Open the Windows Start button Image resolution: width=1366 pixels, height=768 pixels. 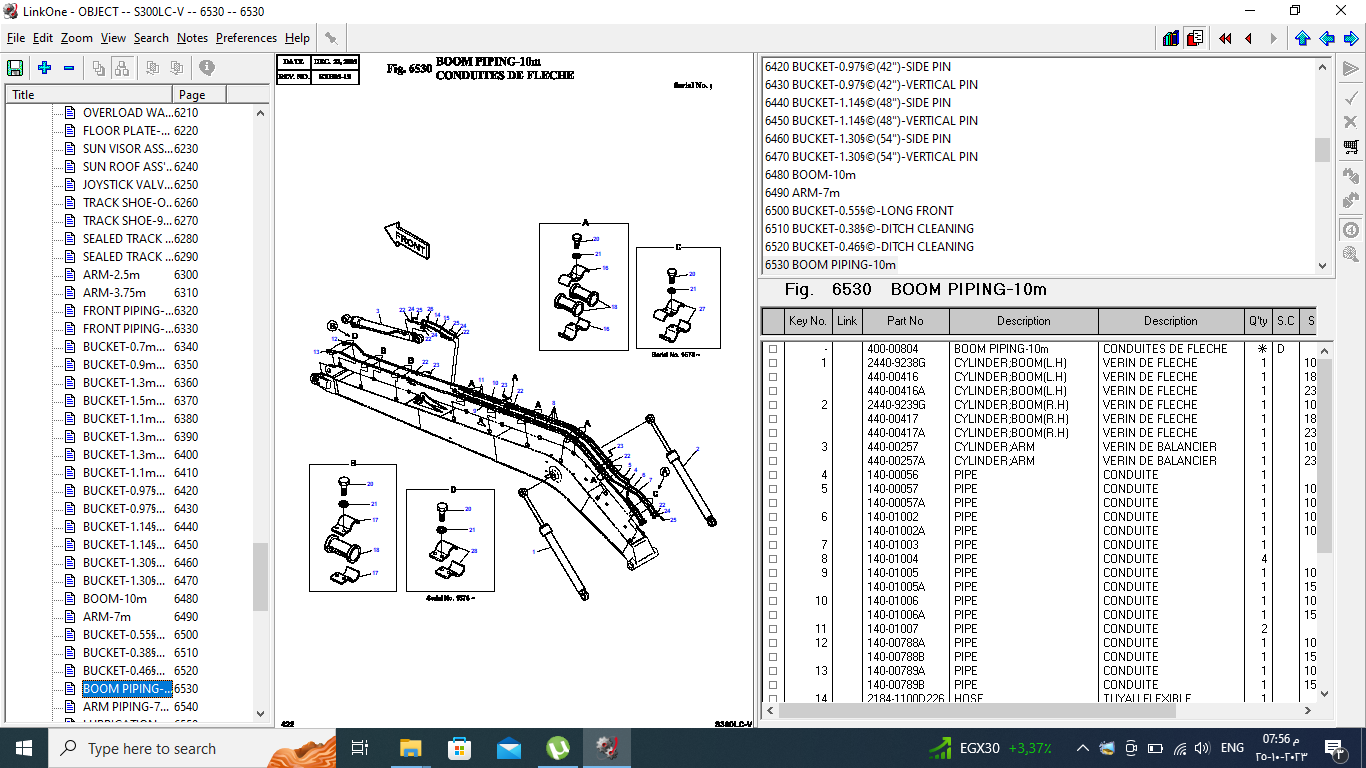tap(23, 748)
